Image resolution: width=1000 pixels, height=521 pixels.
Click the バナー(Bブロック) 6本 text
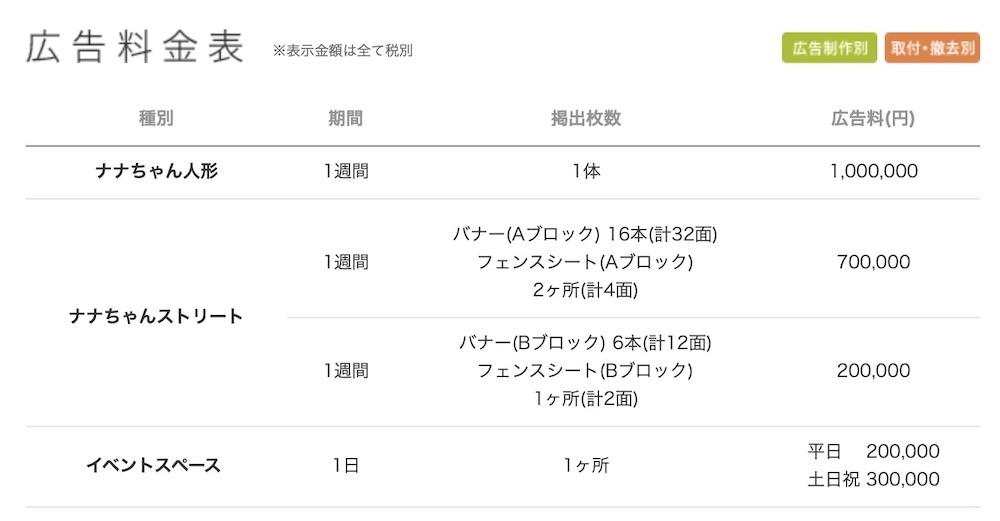click(x=585, y=343)
